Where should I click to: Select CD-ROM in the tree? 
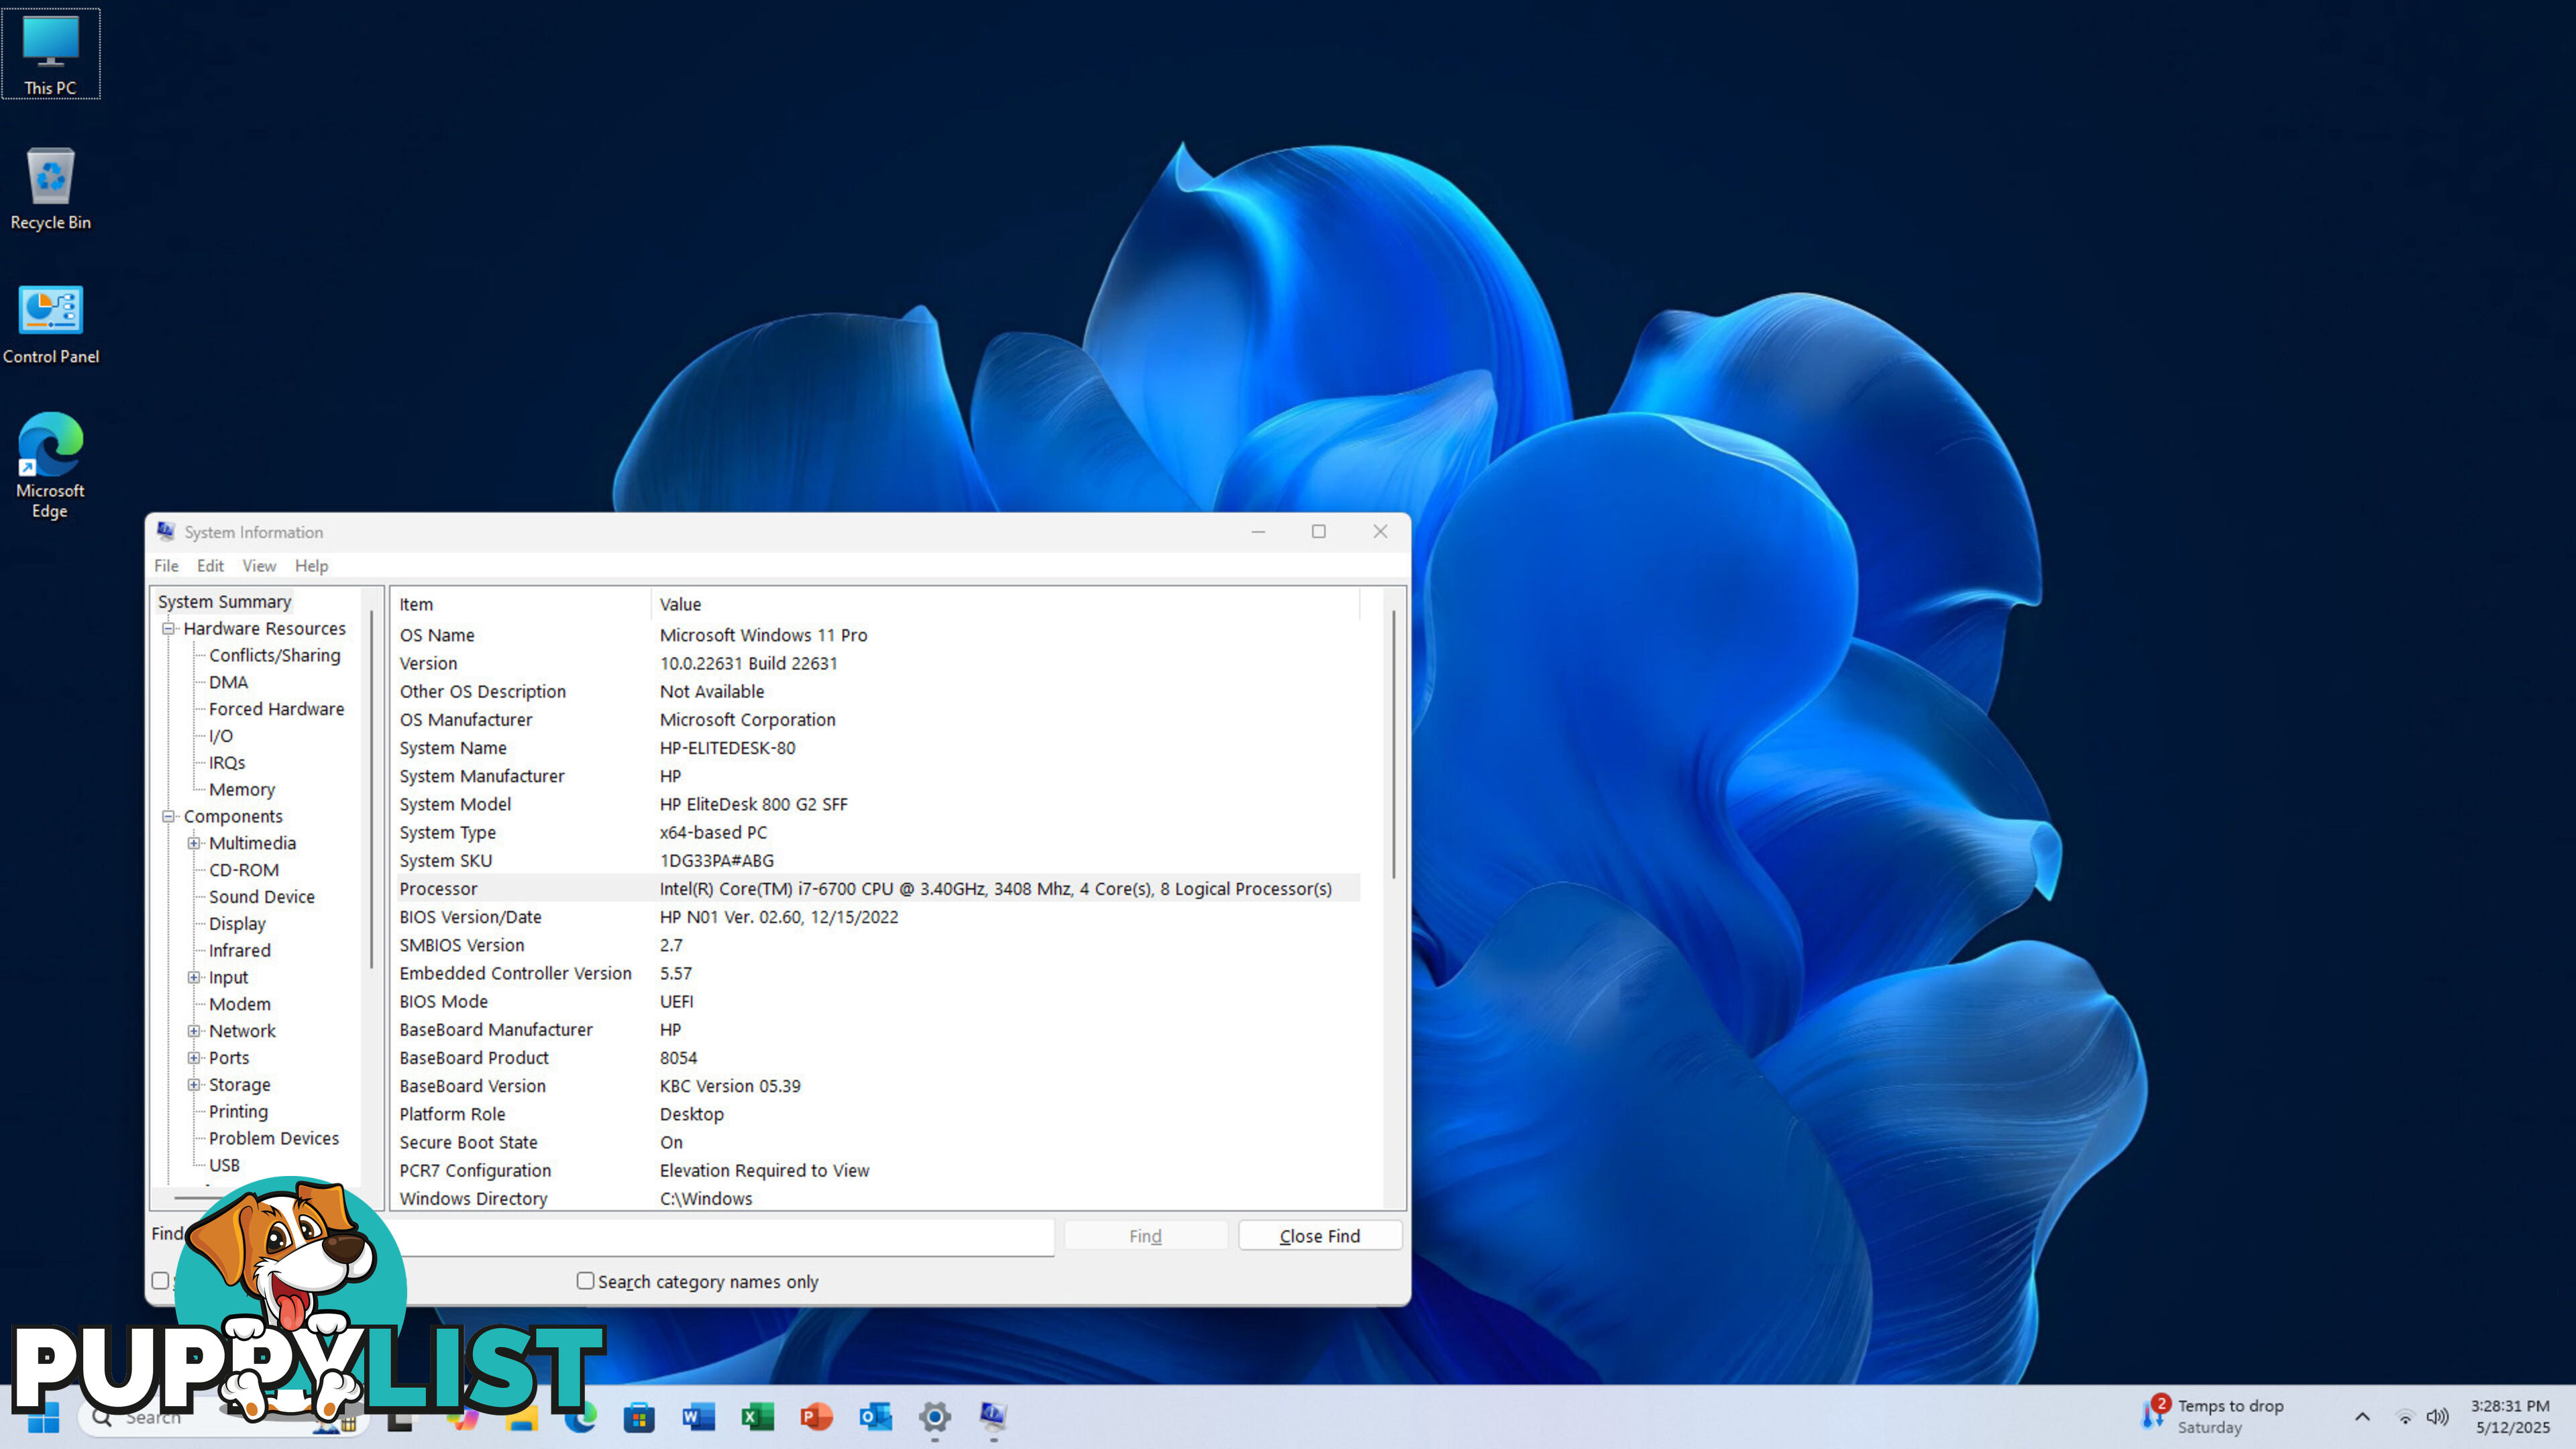click(x=243, y=871)
